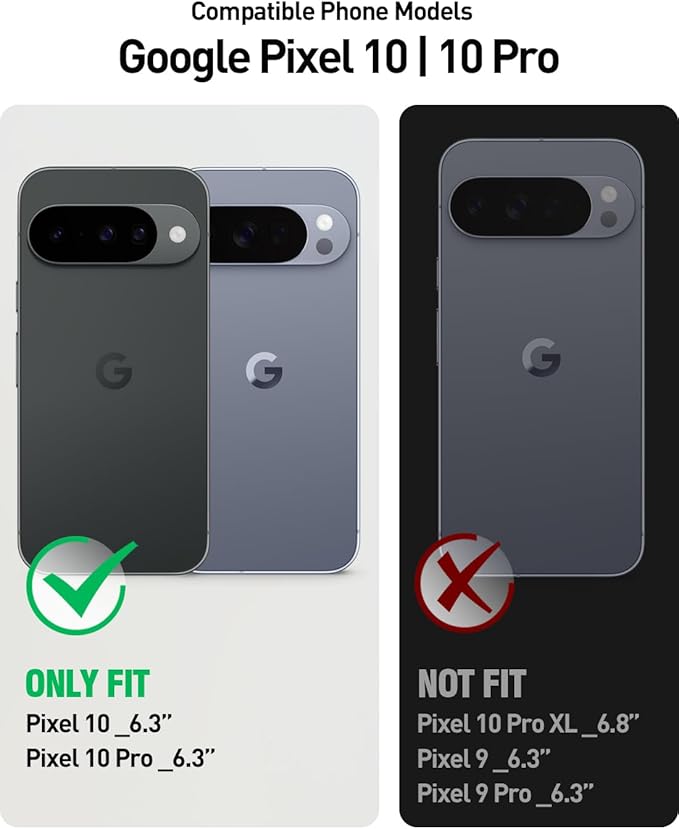Click the G logo on the lavender phone
This screenshot has width=679, height=829.
(x=264, y=371)
